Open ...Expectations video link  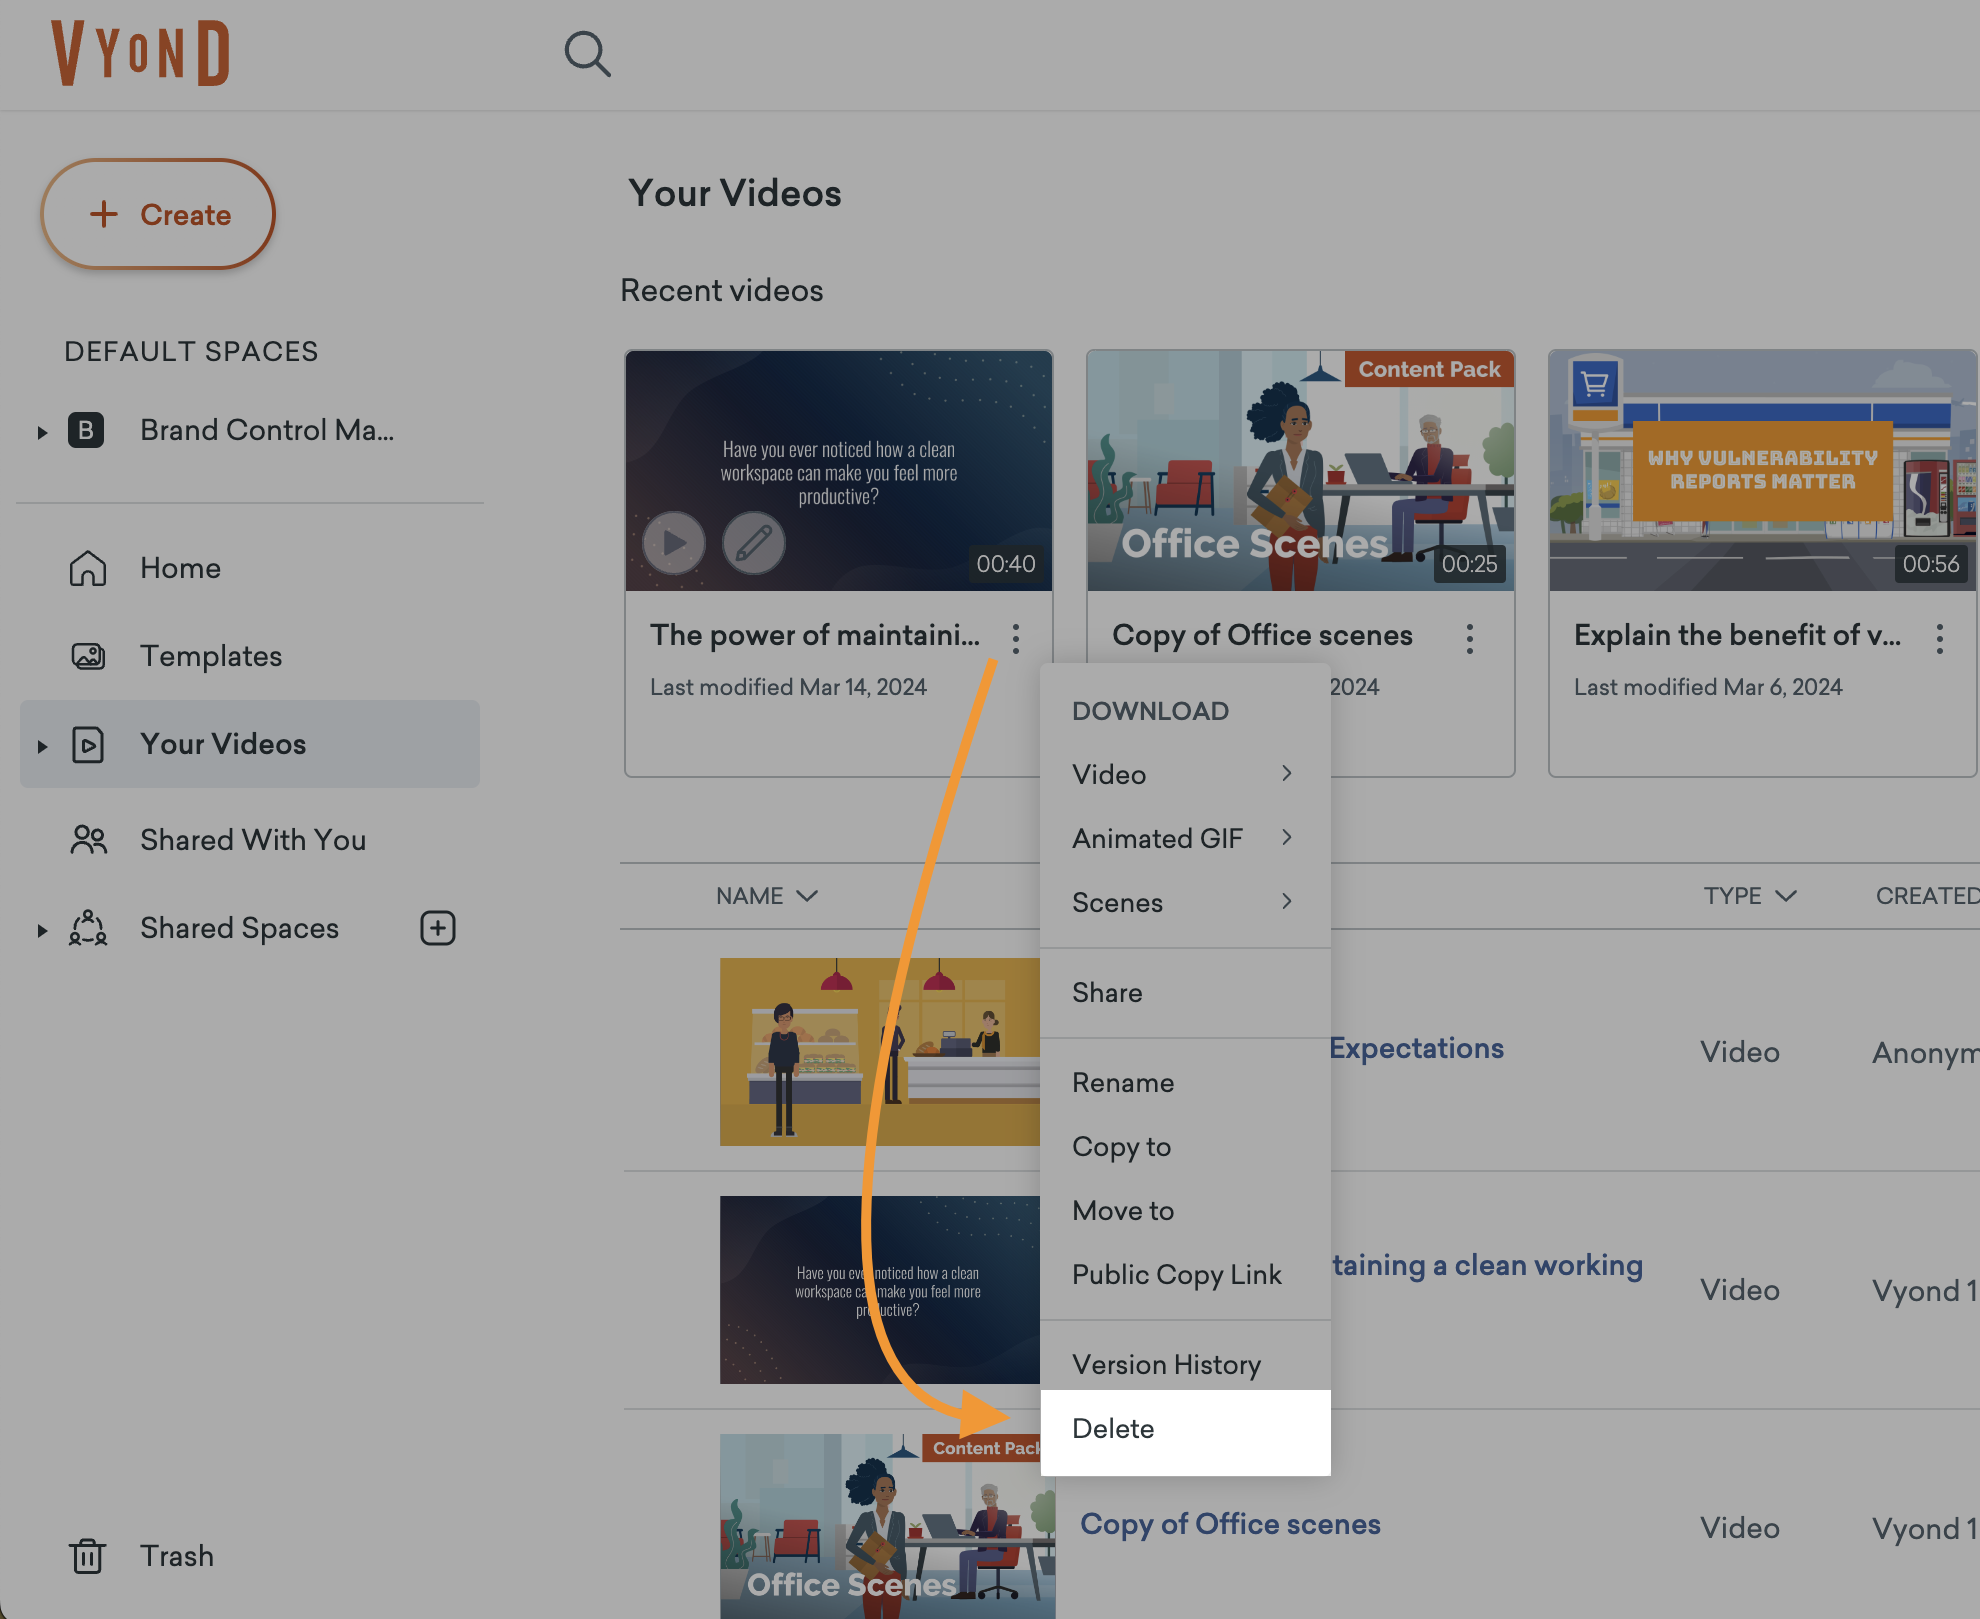(1417, 1048)
